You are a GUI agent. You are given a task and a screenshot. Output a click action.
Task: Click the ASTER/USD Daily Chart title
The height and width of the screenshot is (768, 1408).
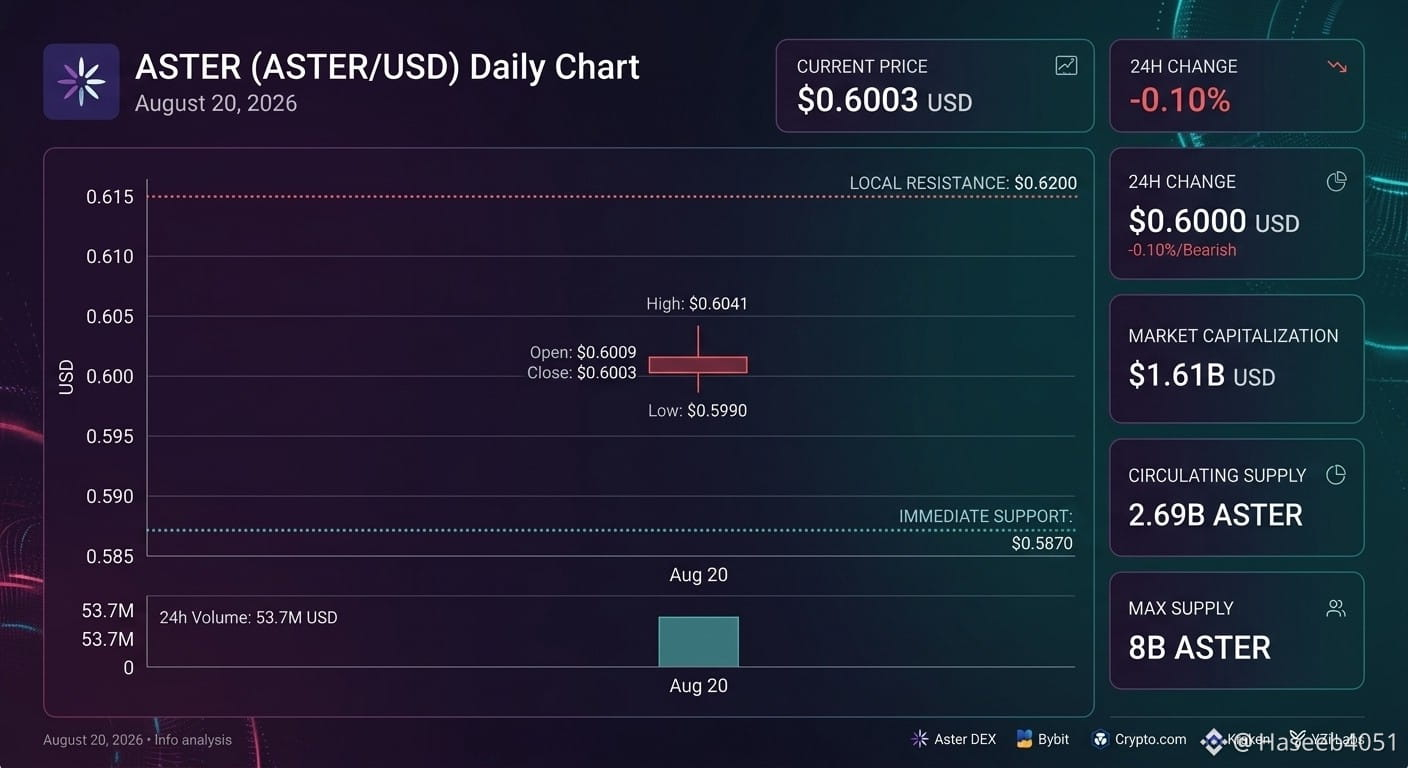click(387, 67)
